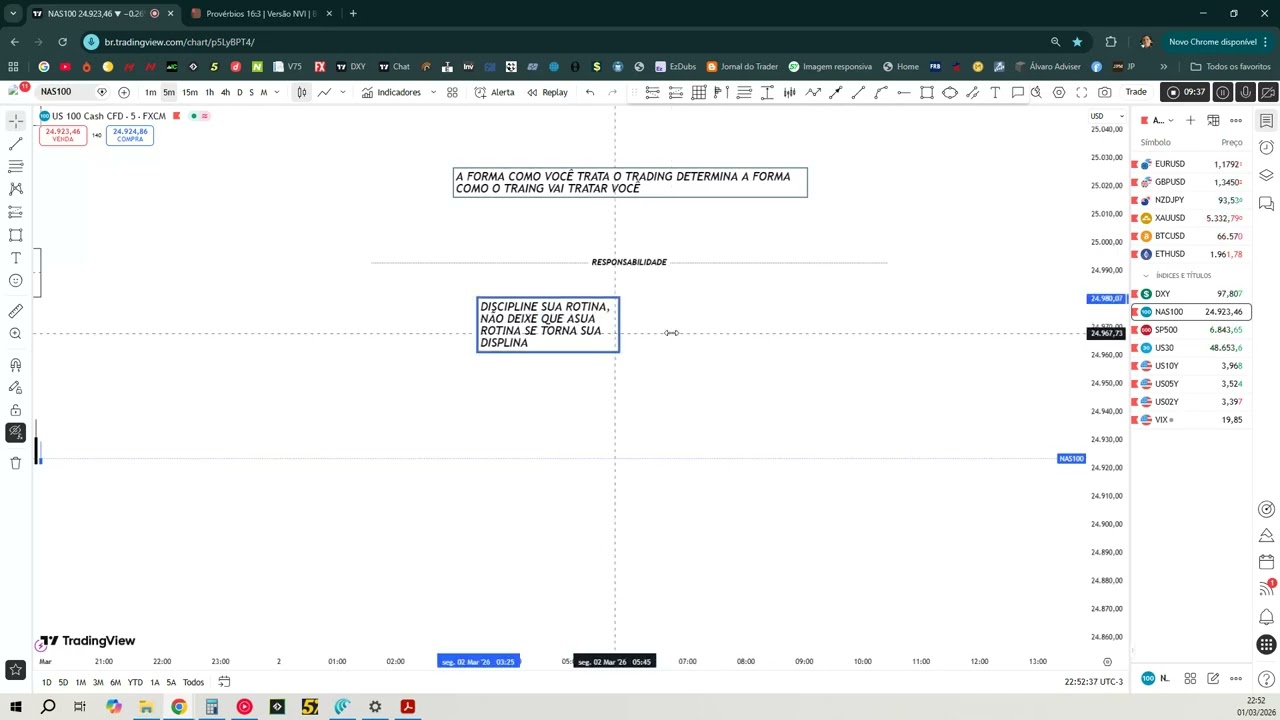The height and width of the screenshot is (720, 1280).
Task: Select XAUUSD row in the watchlist
Action: [1191, 218]
